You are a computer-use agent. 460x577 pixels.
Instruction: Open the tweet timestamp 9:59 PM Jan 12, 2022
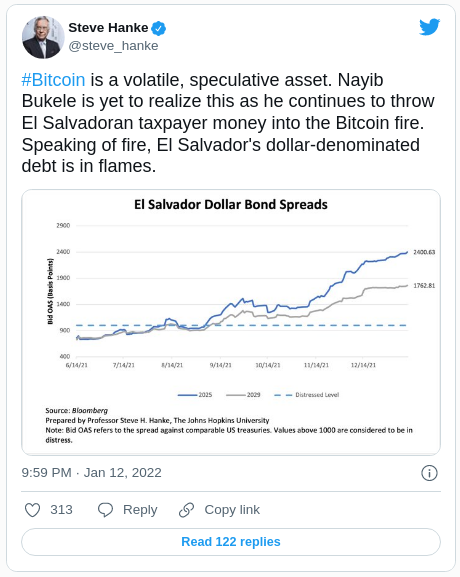(91, 472)
